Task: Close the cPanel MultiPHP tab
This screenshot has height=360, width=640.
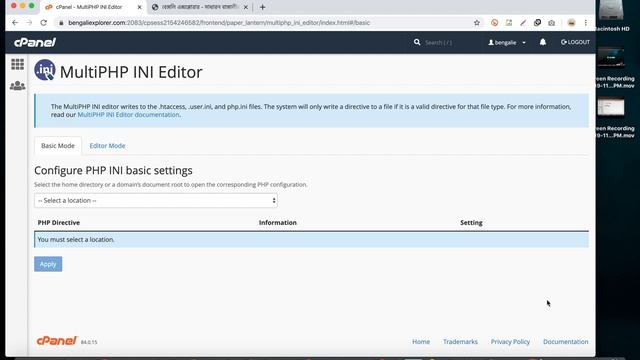Action: (139, 7)
